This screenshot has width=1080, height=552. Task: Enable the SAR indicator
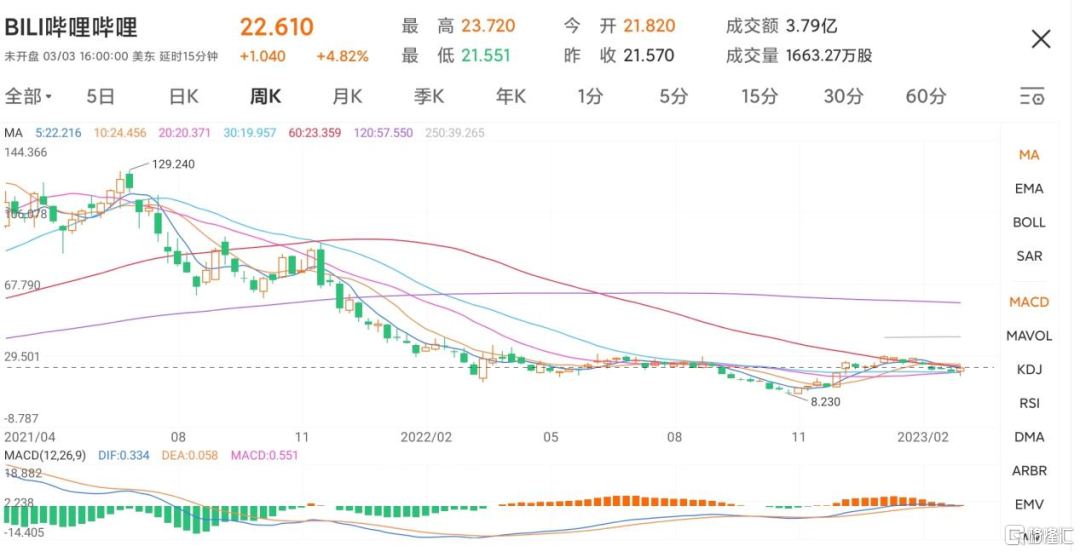click(1029, 256)
